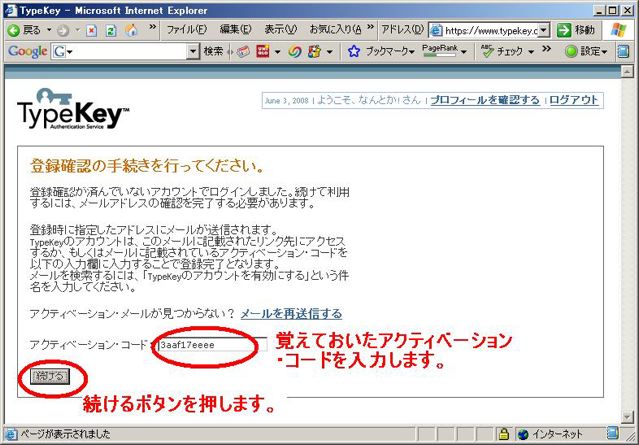Click the Home icon in toolbar
This screenshot has width=639, height=445.
coord(131,31)
